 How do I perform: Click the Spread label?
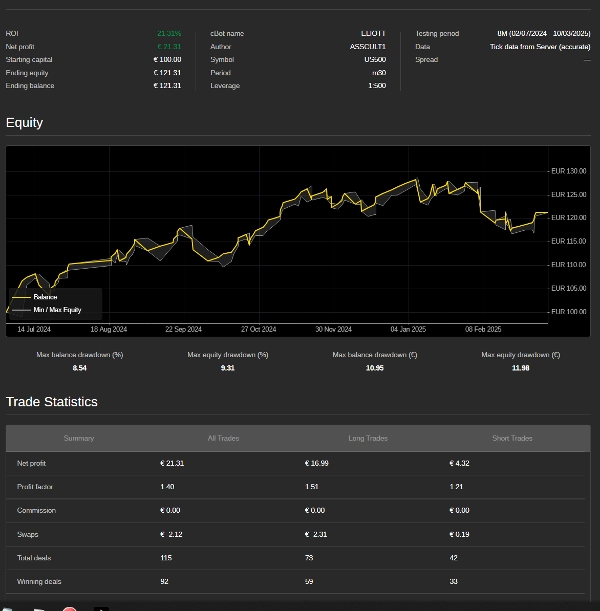[427, 60]
